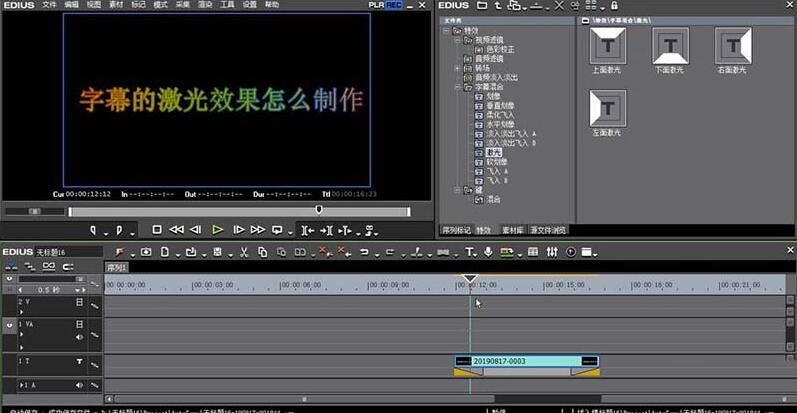Toggle video mute on track 2 V
The image size is (797, 413).
[x=79, y=302]
